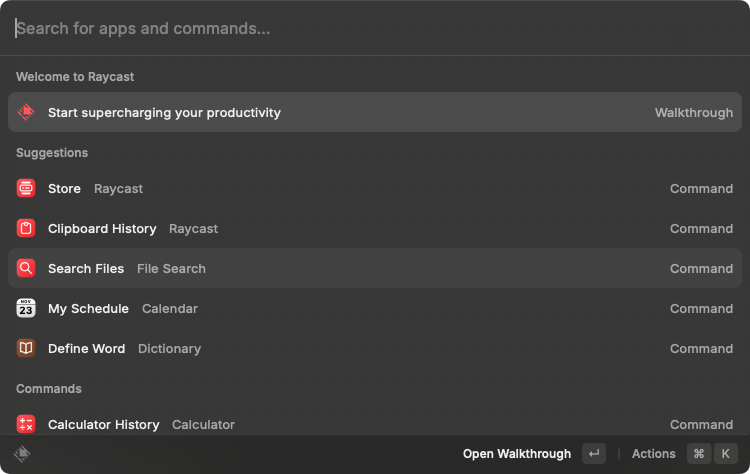
Task: Click the Welcome to Raycast heading
Action: (75, 77)
